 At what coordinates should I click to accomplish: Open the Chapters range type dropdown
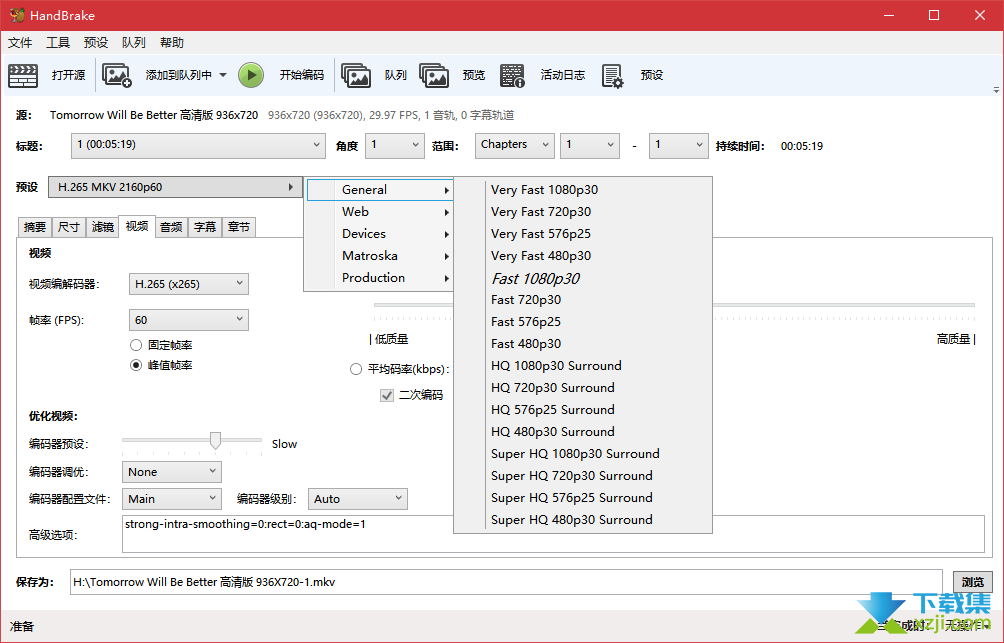pos(515,145)
